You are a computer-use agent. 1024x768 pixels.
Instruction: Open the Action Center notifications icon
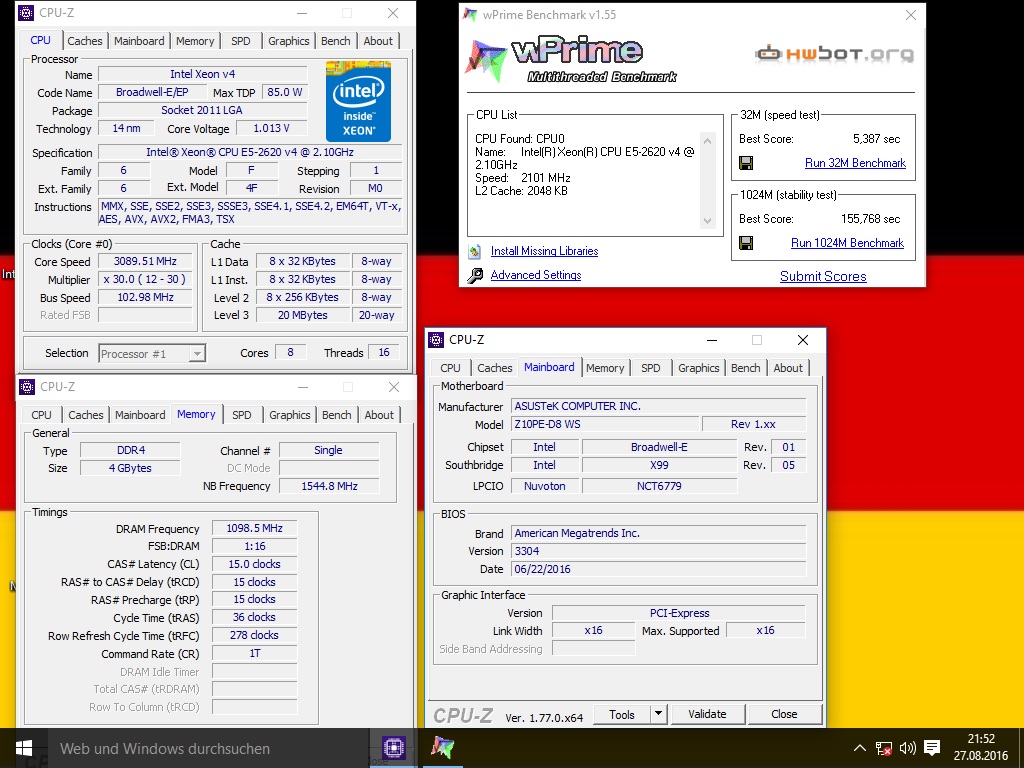coord(932,748)
